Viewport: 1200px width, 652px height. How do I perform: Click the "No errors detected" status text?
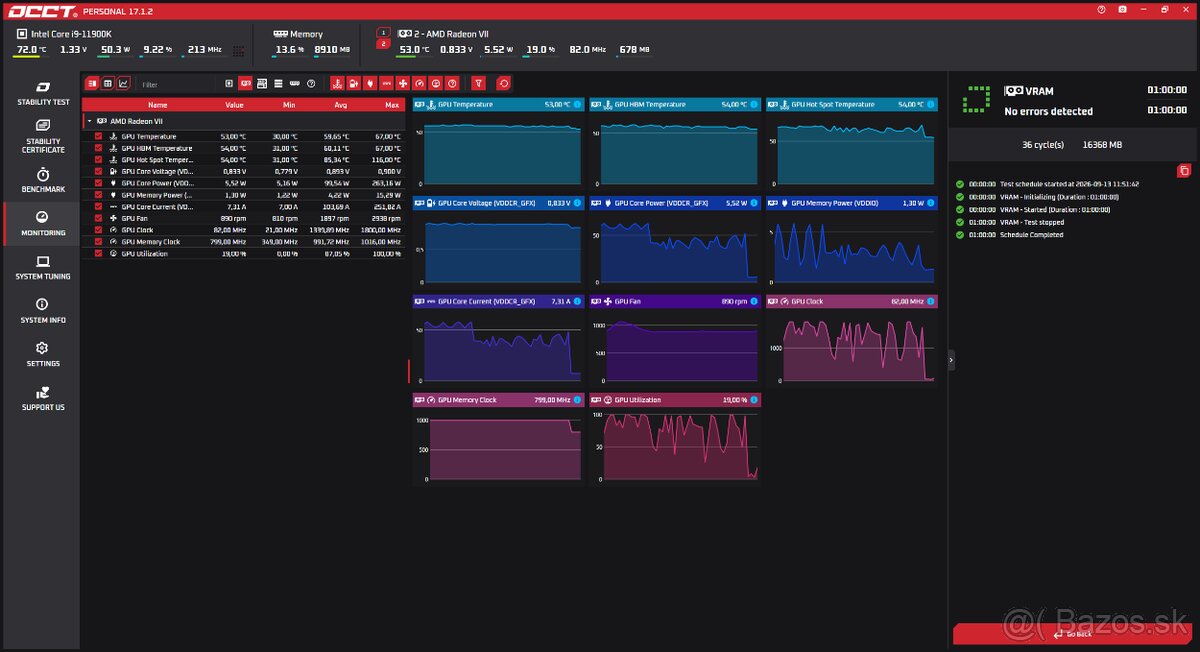point(1048,111)
